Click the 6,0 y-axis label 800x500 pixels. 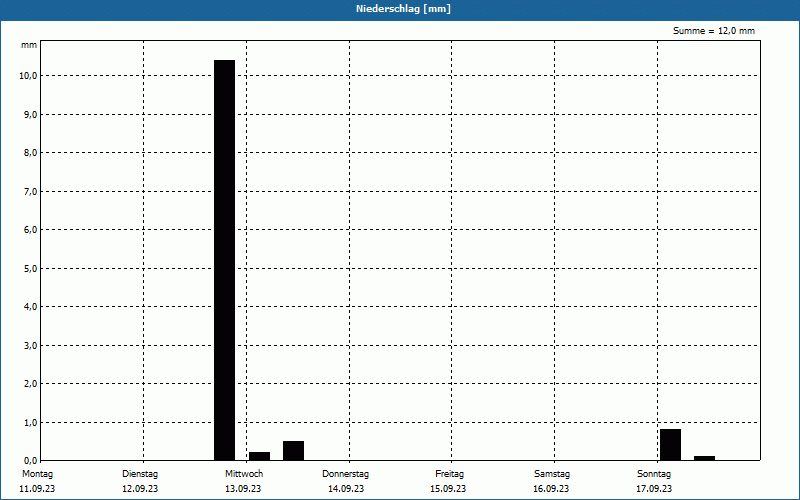point(31,230)
